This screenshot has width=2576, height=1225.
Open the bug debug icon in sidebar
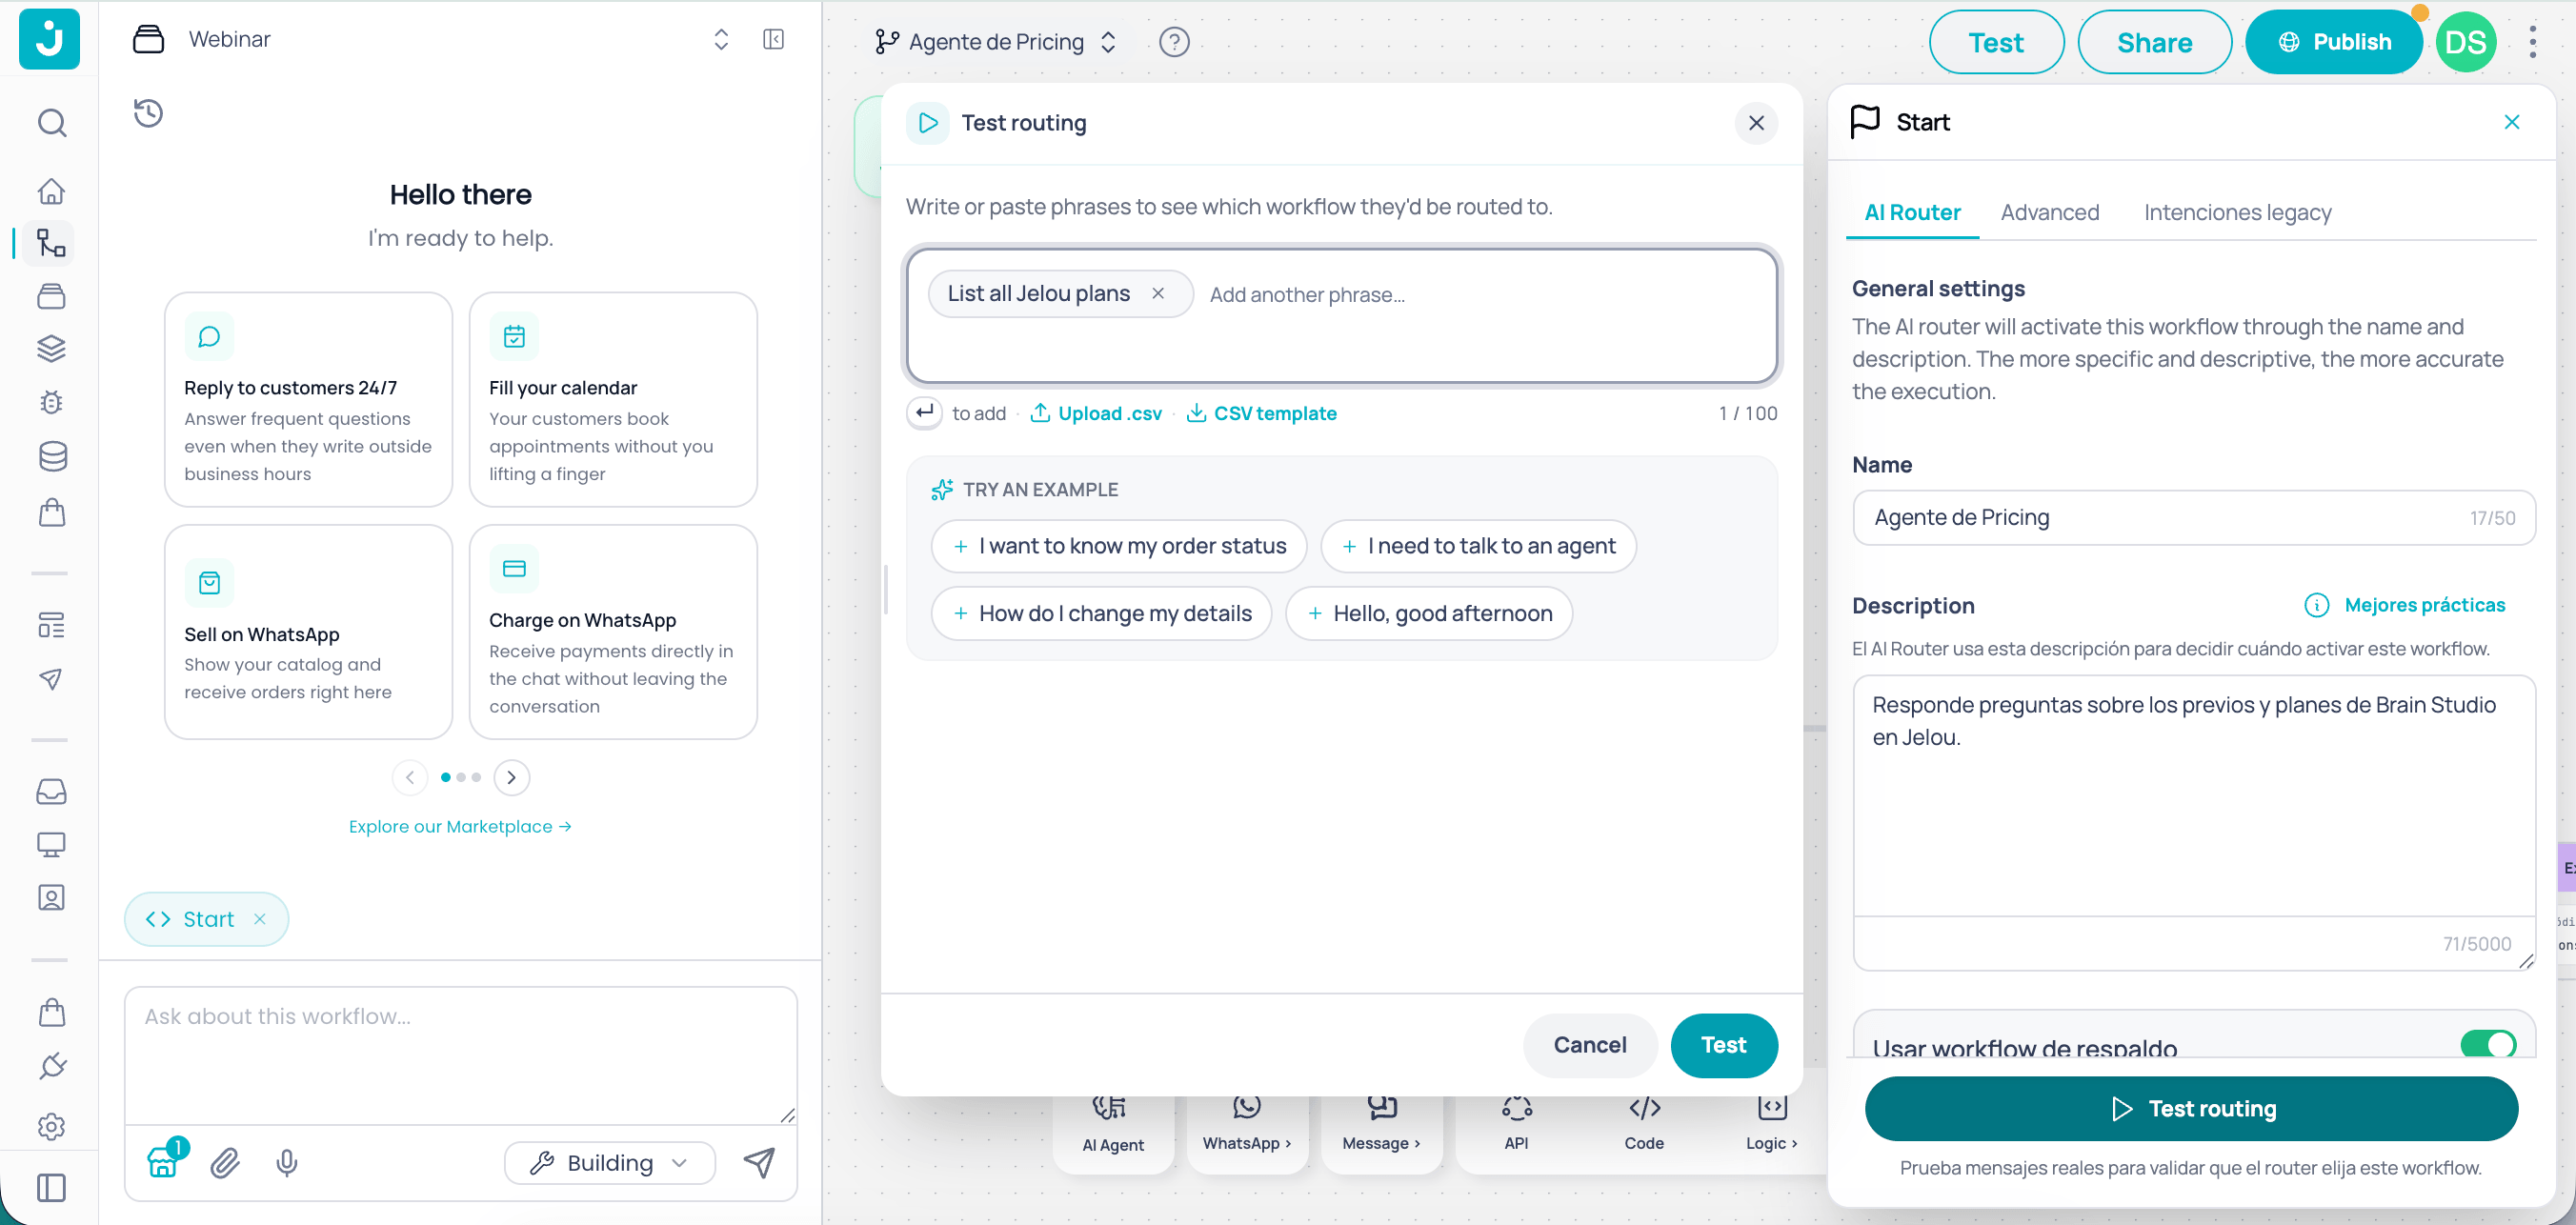coord(51,402)
